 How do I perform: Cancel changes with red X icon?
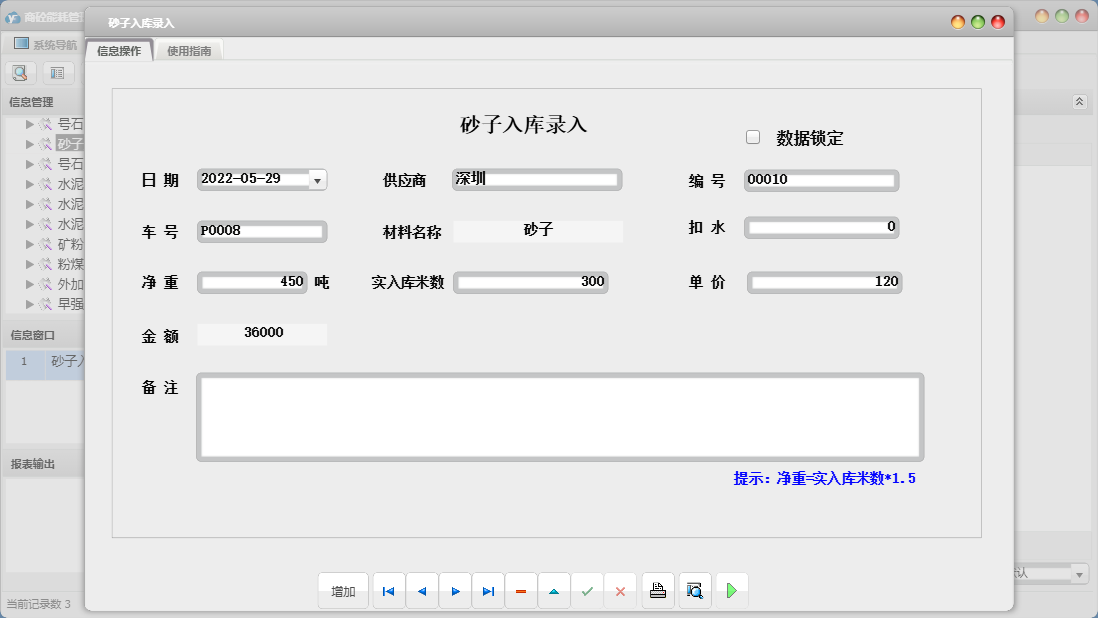pyautogui.click(x=620, y=590)
